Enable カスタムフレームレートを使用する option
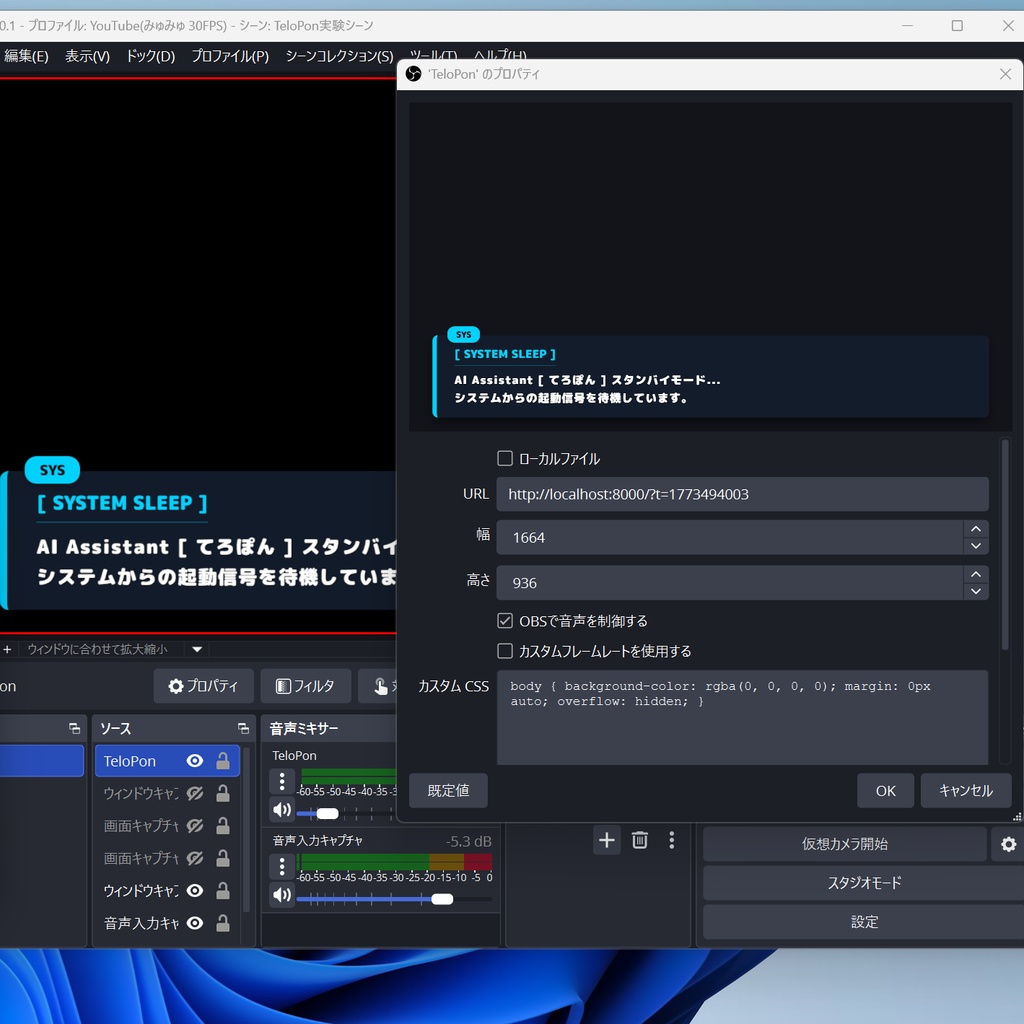The image size is (1024, 1024). pos(505,651)
